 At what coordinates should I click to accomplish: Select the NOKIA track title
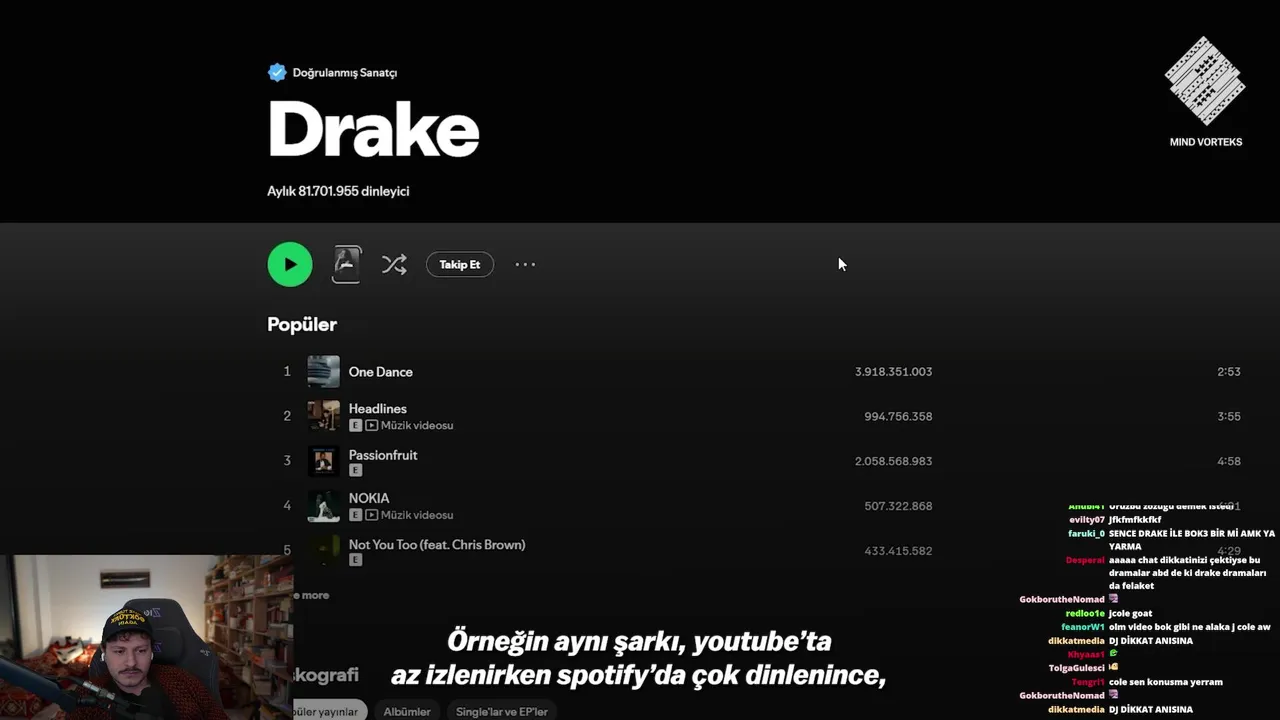point(369,497)
